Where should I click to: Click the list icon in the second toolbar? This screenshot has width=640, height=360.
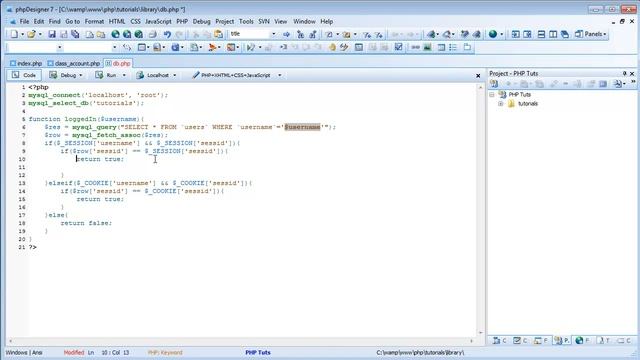pos(453,47)
